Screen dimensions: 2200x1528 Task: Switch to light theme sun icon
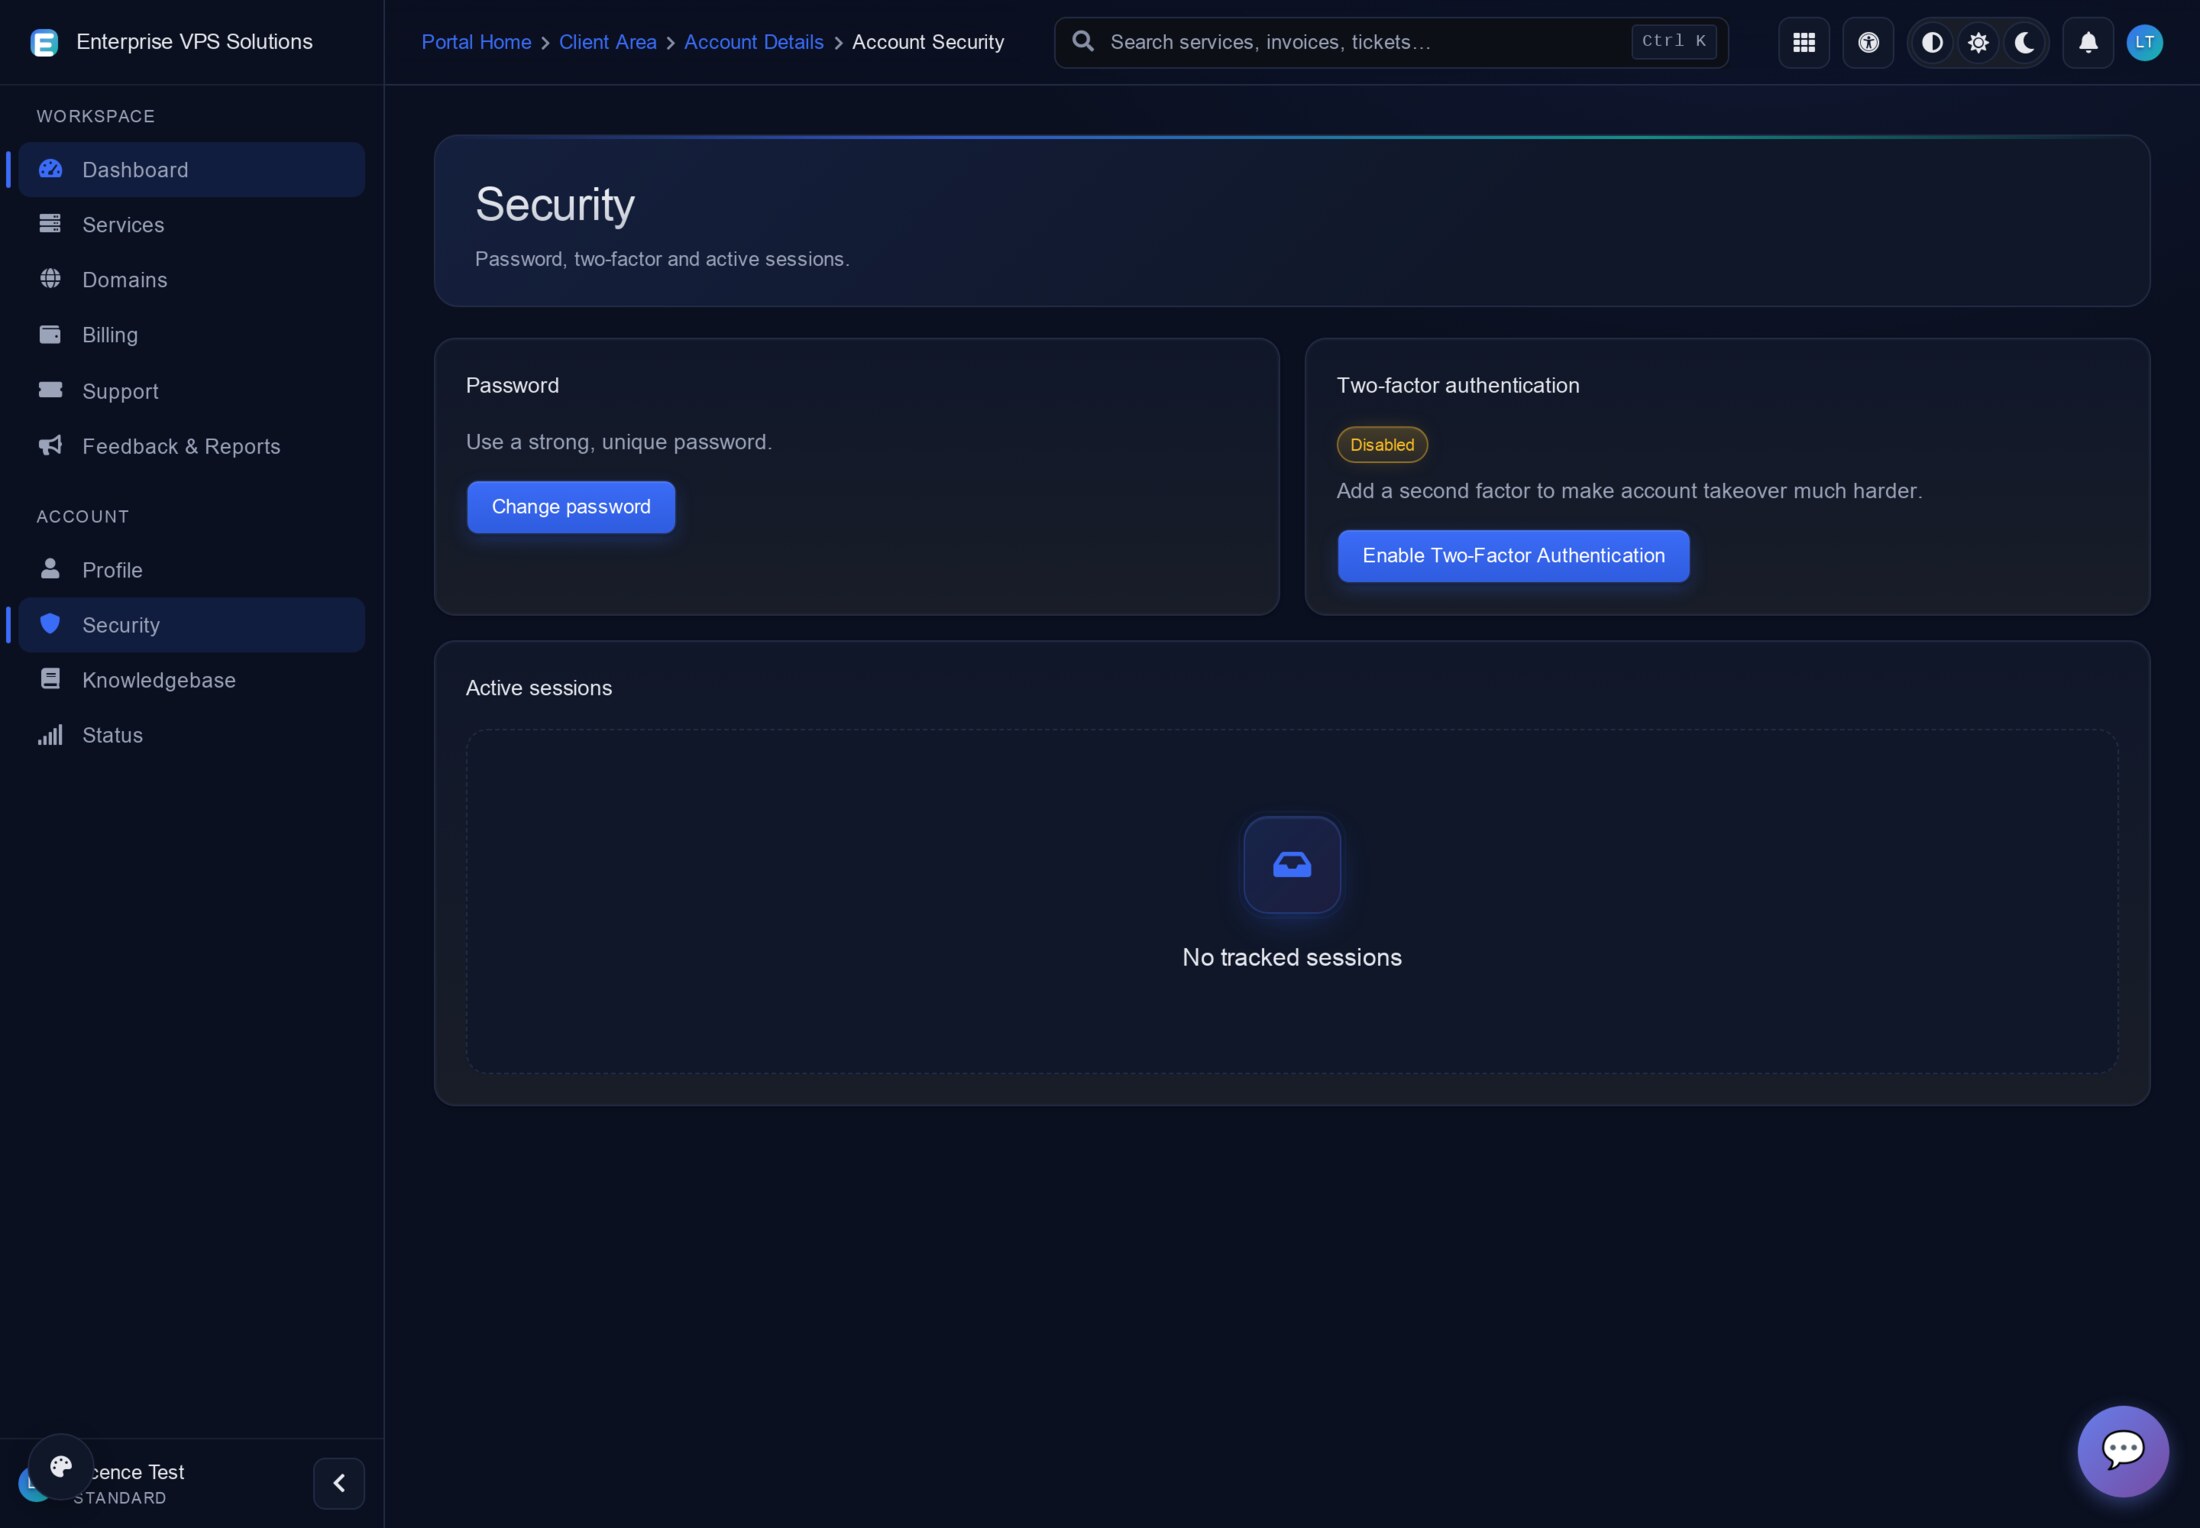click(x=1978, y=42)
